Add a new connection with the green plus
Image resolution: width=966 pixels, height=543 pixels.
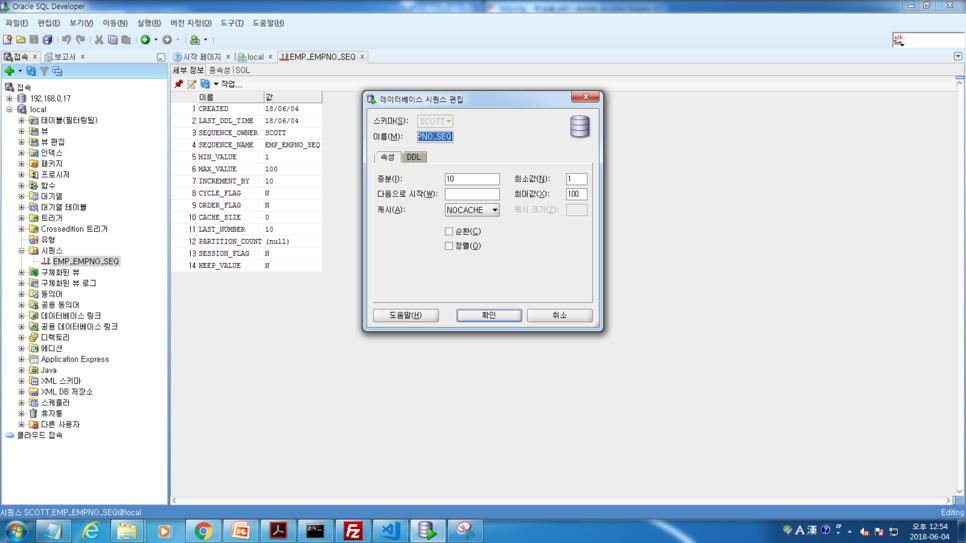click(9, 71)
